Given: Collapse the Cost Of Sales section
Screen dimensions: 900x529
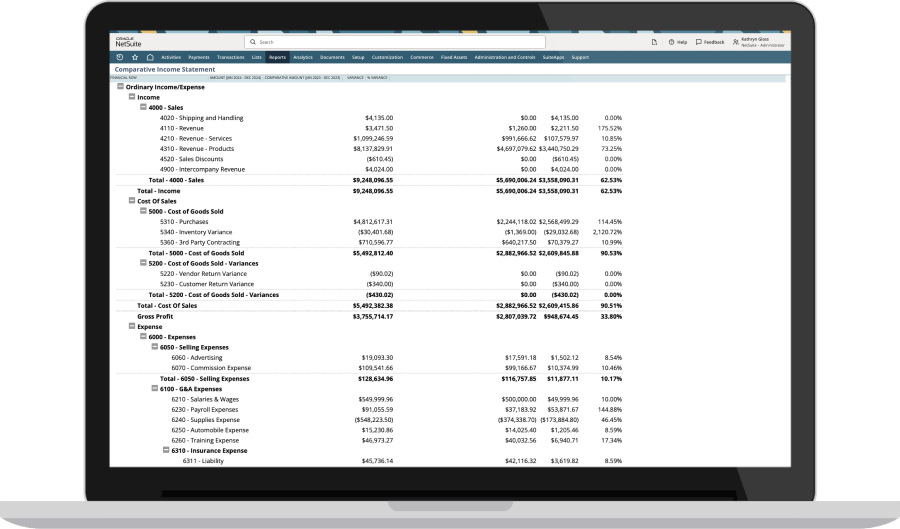Looking at the screenshot, I should pos(131,201).
